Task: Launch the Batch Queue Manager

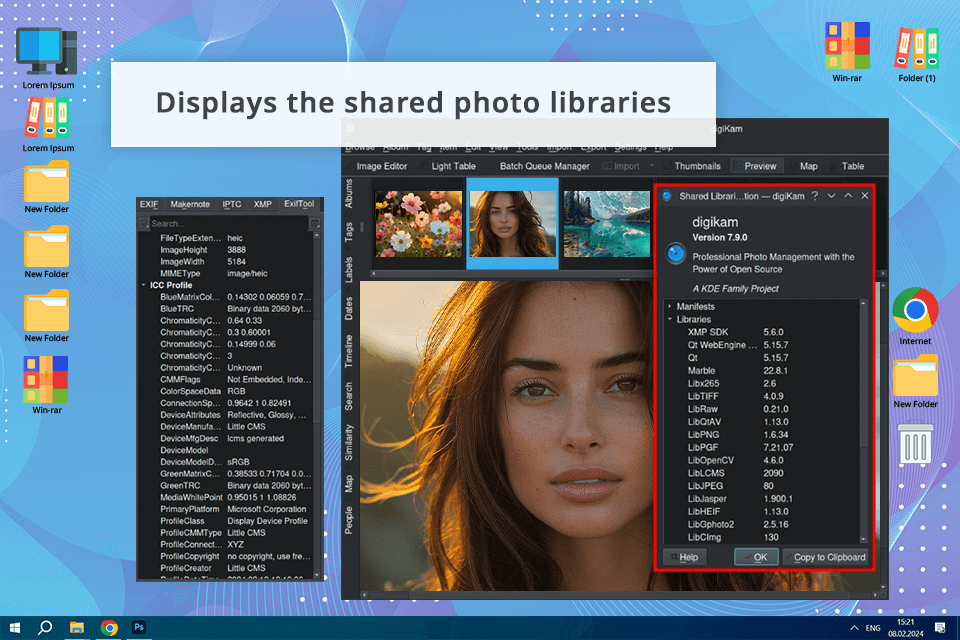Action: click(x=539, y=166)
